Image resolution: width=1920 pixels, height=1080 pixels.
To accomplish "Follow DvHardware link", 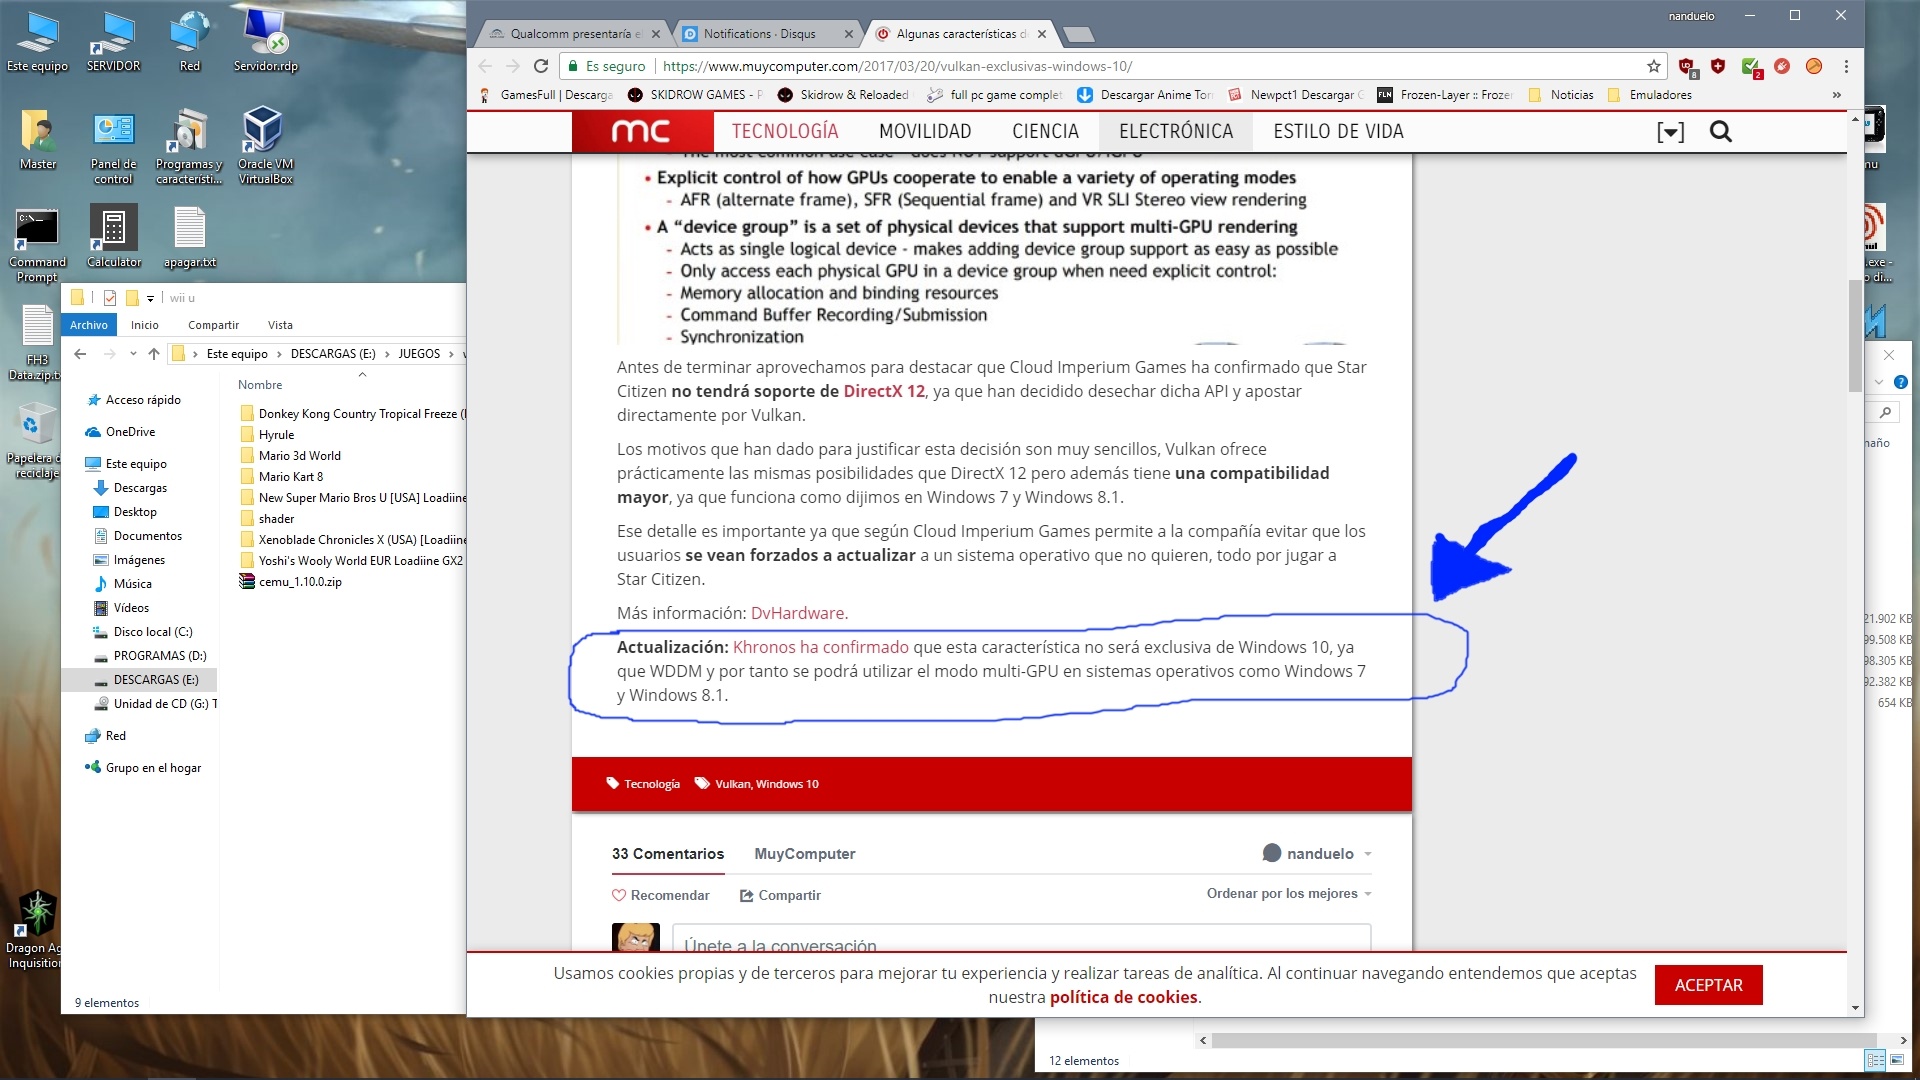I will (797, 613).
